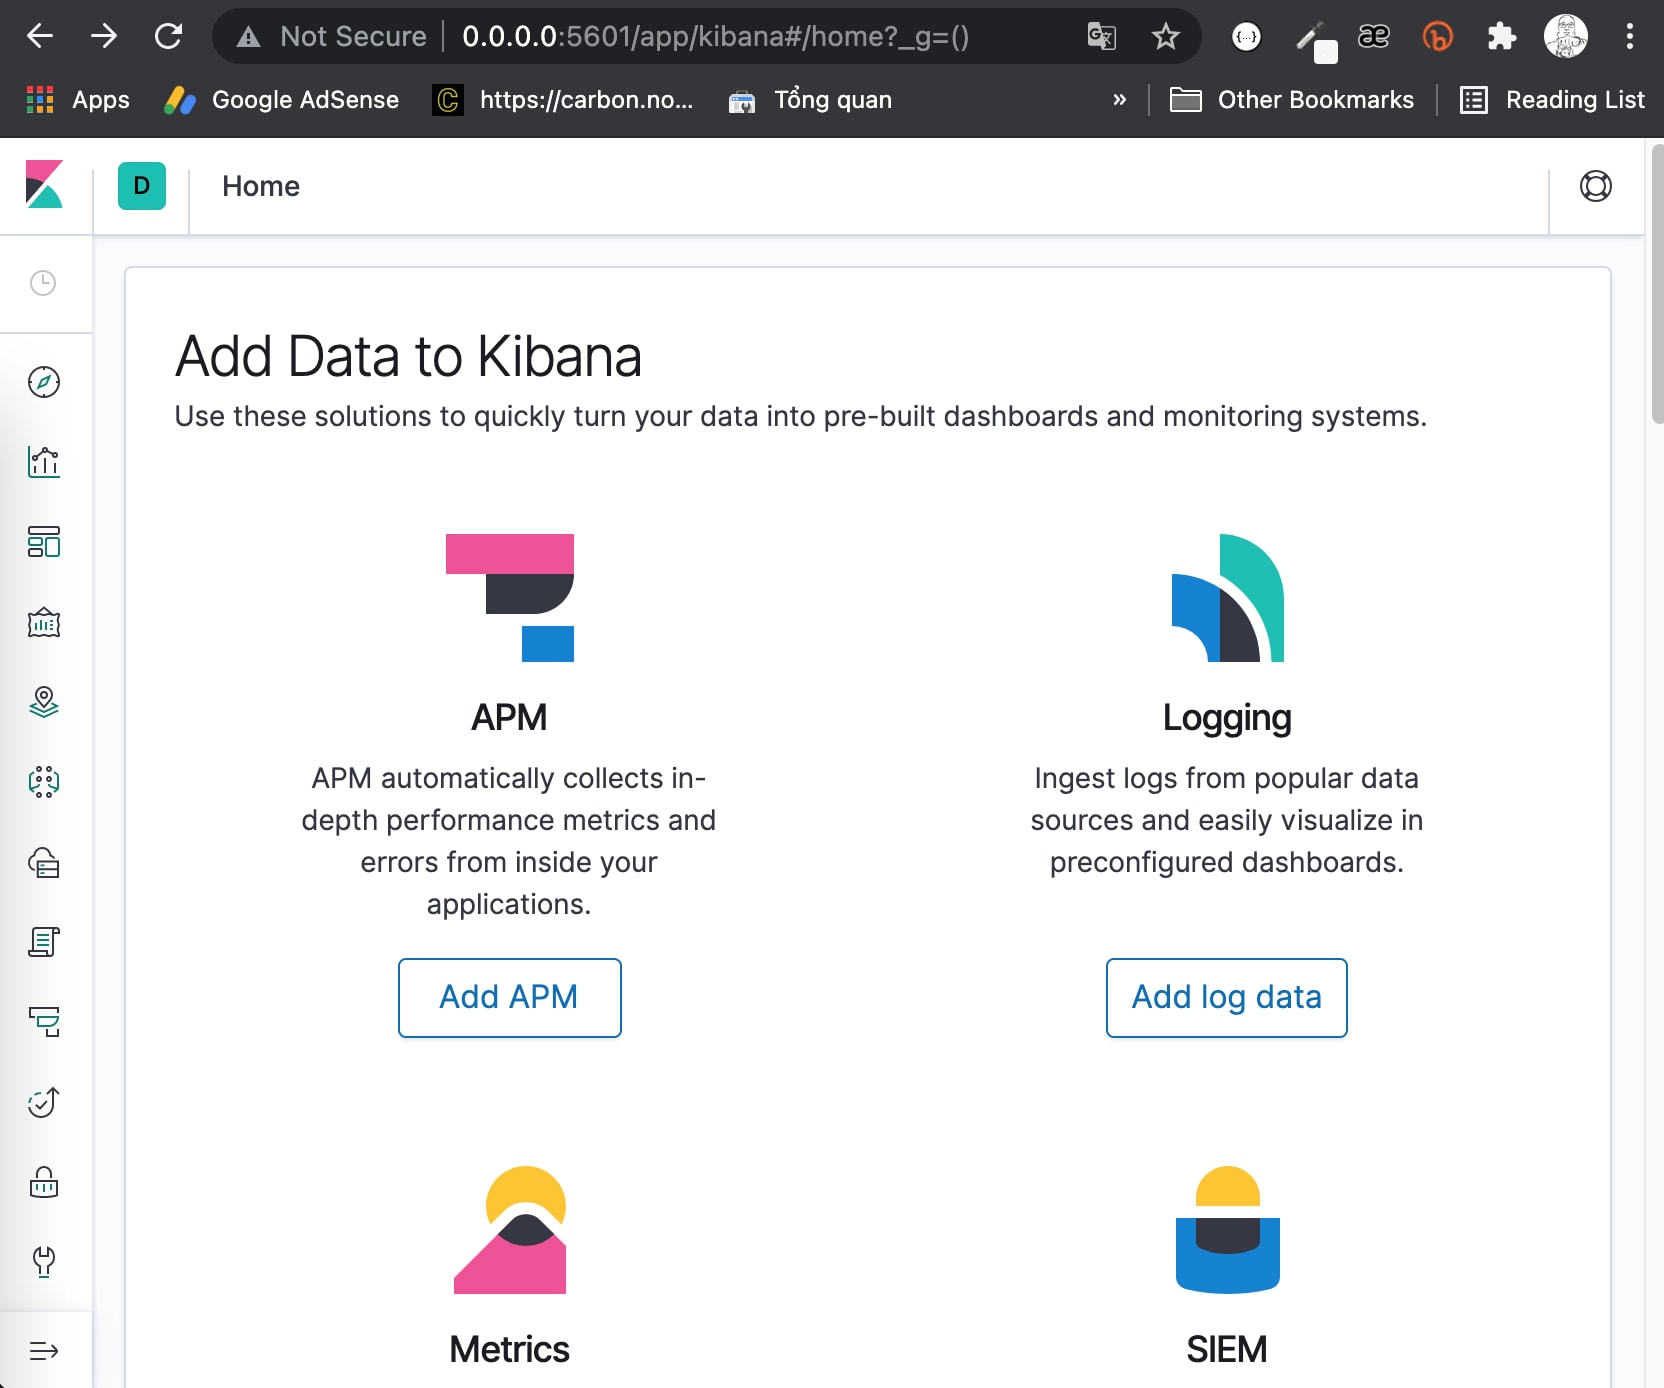Screen dimensions: 1664x1388
Task: Expand the collapsed side navigation
Action: pos(44,1351)
